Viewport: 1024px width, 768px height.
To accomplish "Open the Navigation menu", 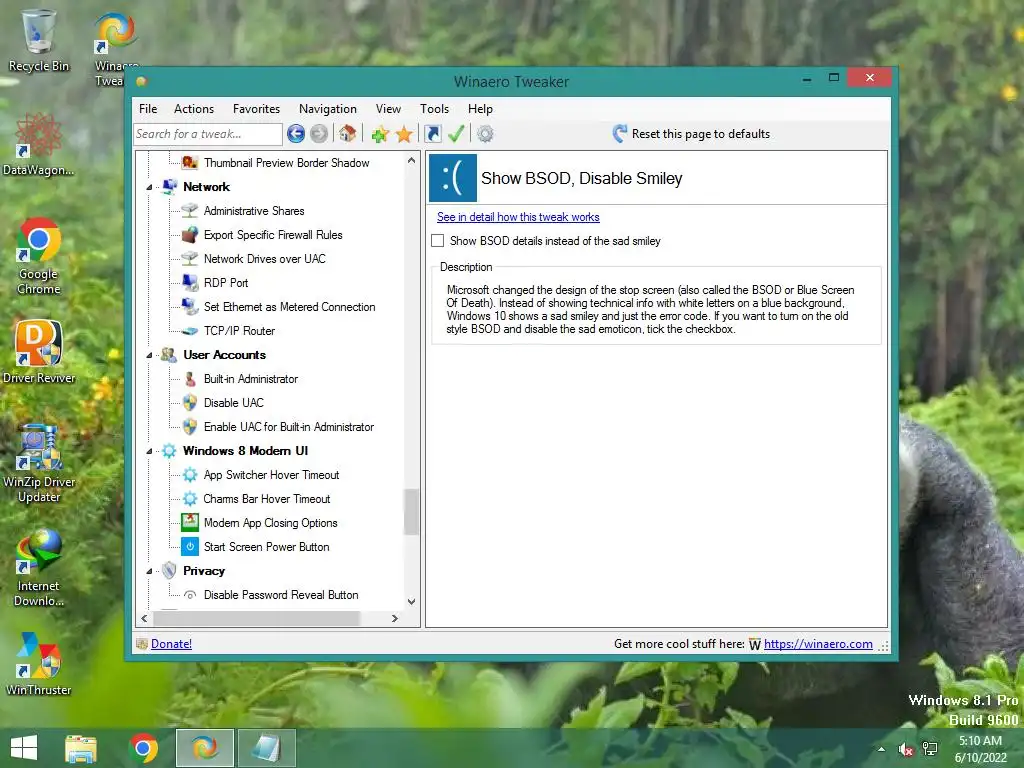I will tap(328, 109).
